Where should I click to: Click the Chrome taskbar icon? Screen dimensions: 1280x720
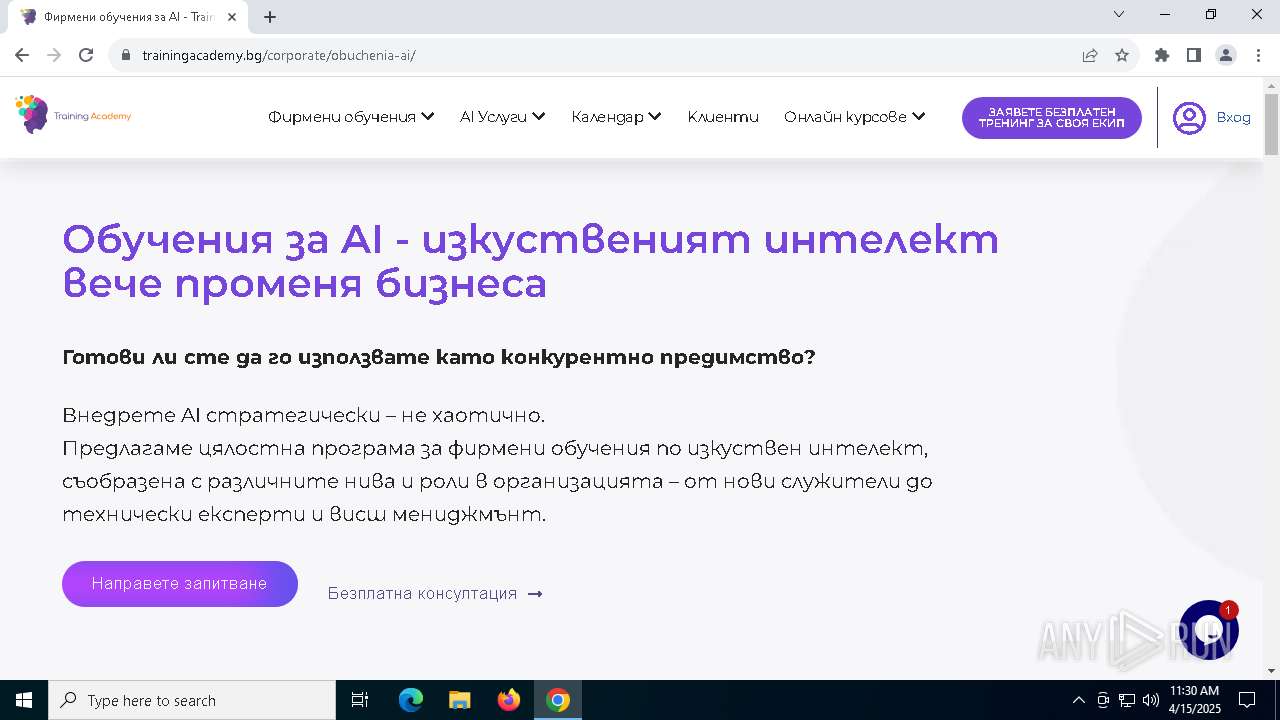pyautogui.click(x=558, y=700)
